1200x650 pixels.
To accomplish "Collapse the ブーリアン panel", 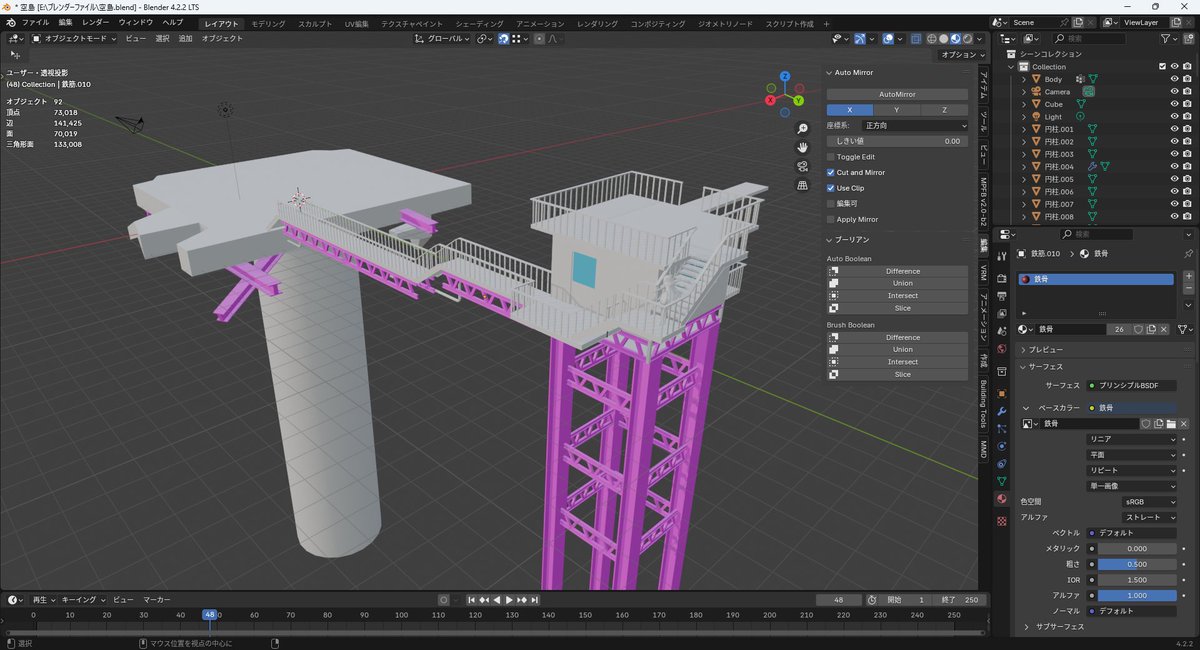I will pos(852,240).
